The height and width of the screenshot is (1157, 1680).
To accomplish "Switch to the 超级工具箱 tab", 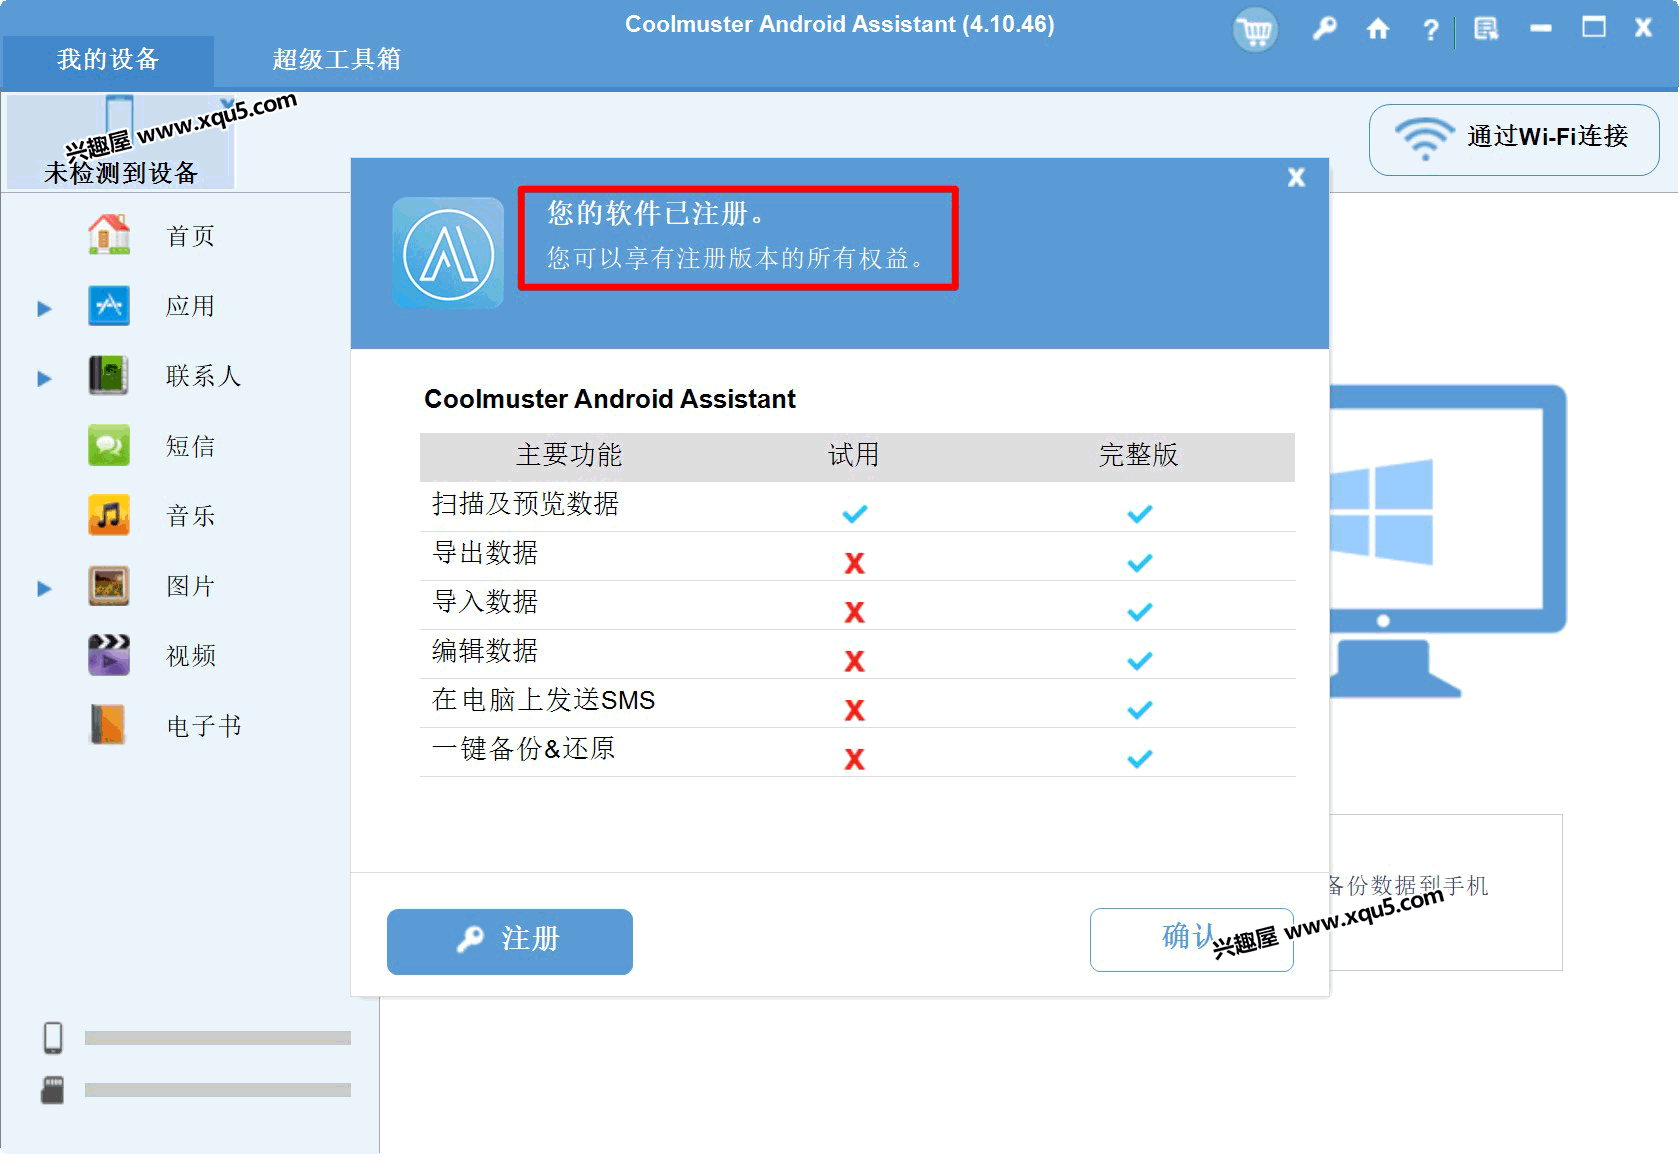I will (336, 59).
